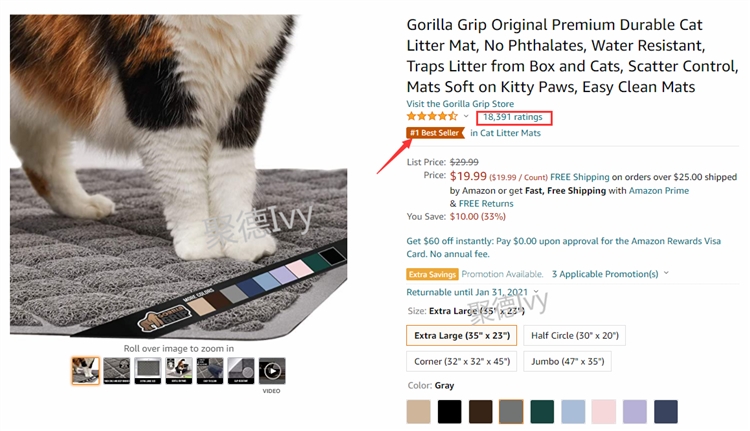750x431 pixels.
Task: Select the Corner (32" x 32" x 45") option
Action: click(462, 361)
